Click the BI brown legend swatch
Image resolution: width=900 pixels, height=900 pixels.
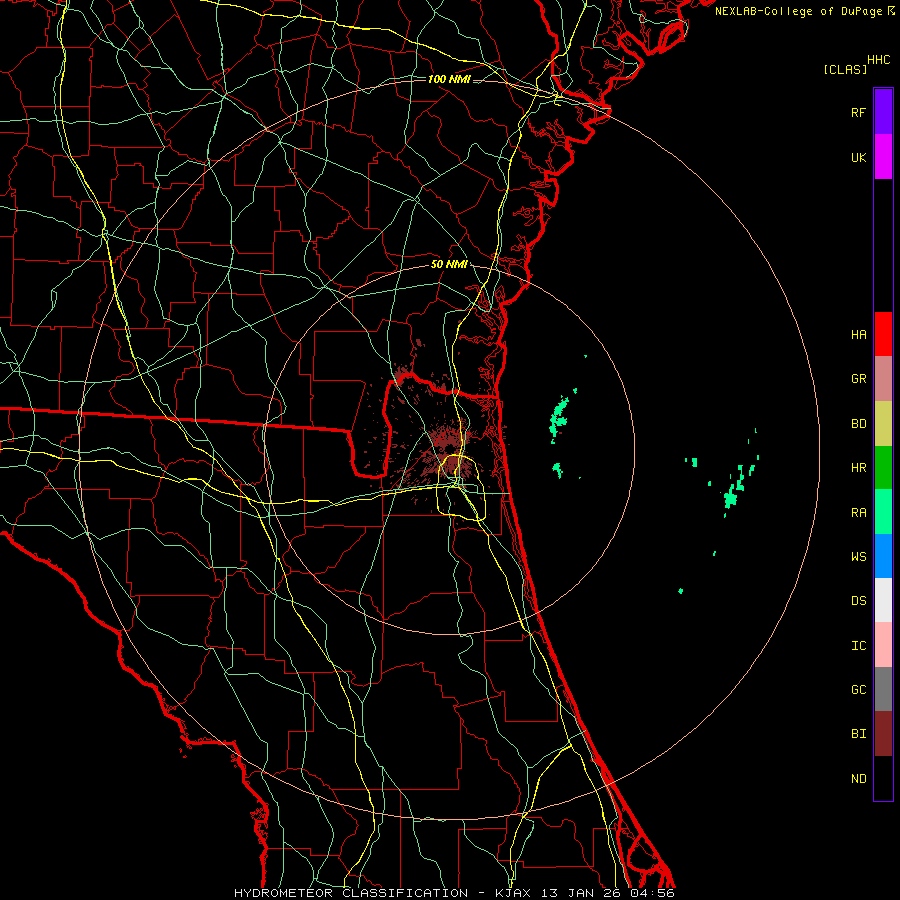(883, 734)
